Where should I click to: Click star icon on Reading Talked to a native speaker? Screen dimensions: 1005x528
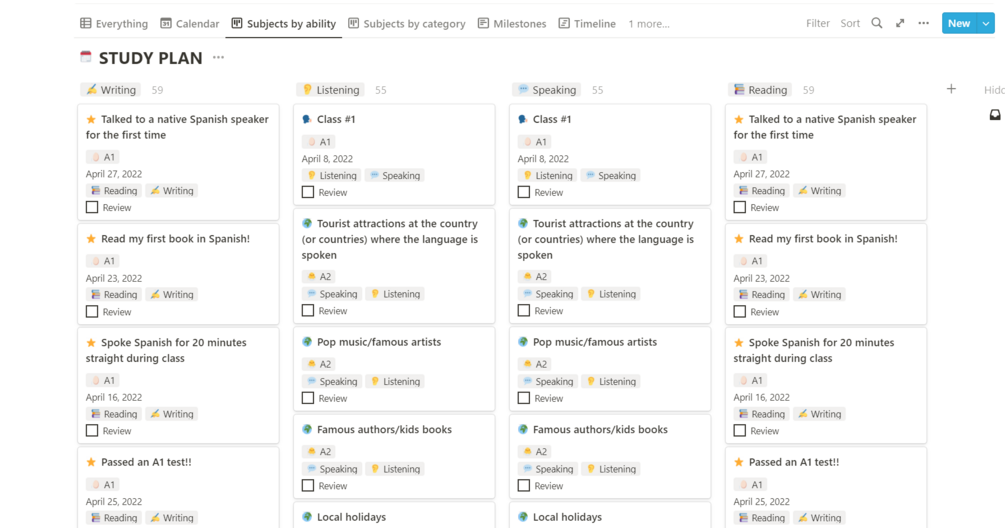pos(739,119)
